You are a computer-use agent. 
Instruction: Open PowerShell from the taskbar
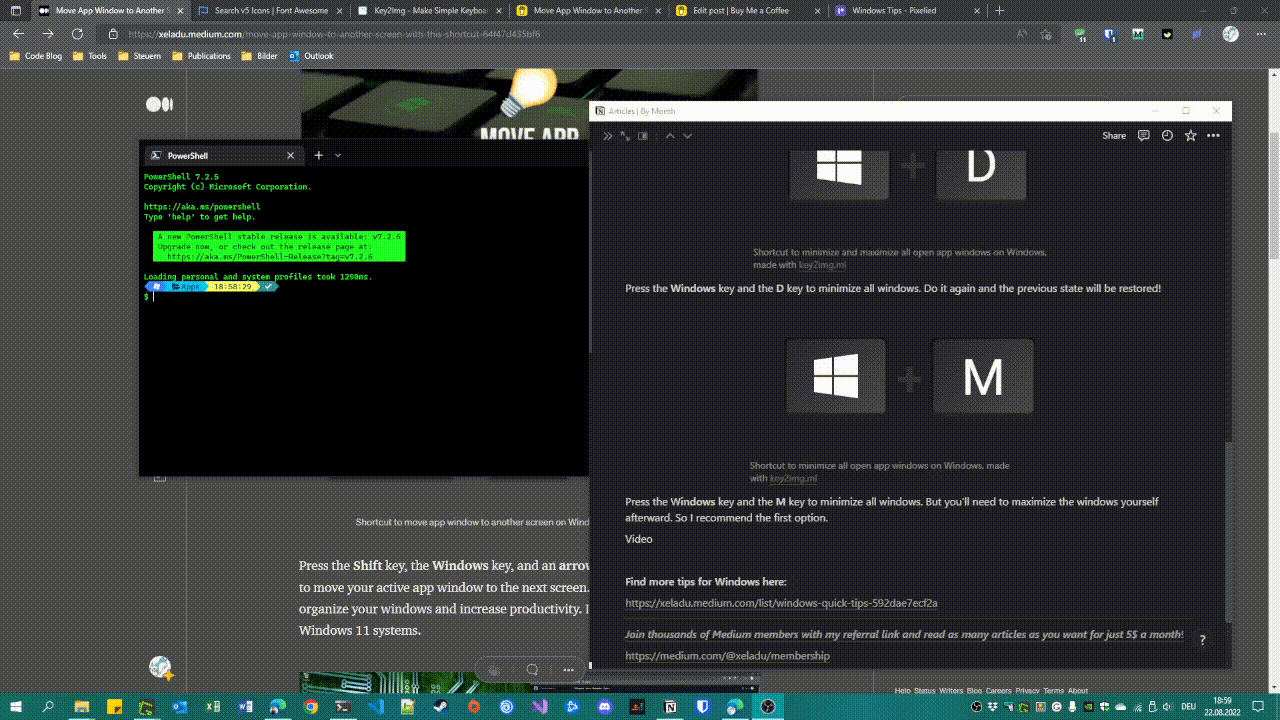click(342, 706)
